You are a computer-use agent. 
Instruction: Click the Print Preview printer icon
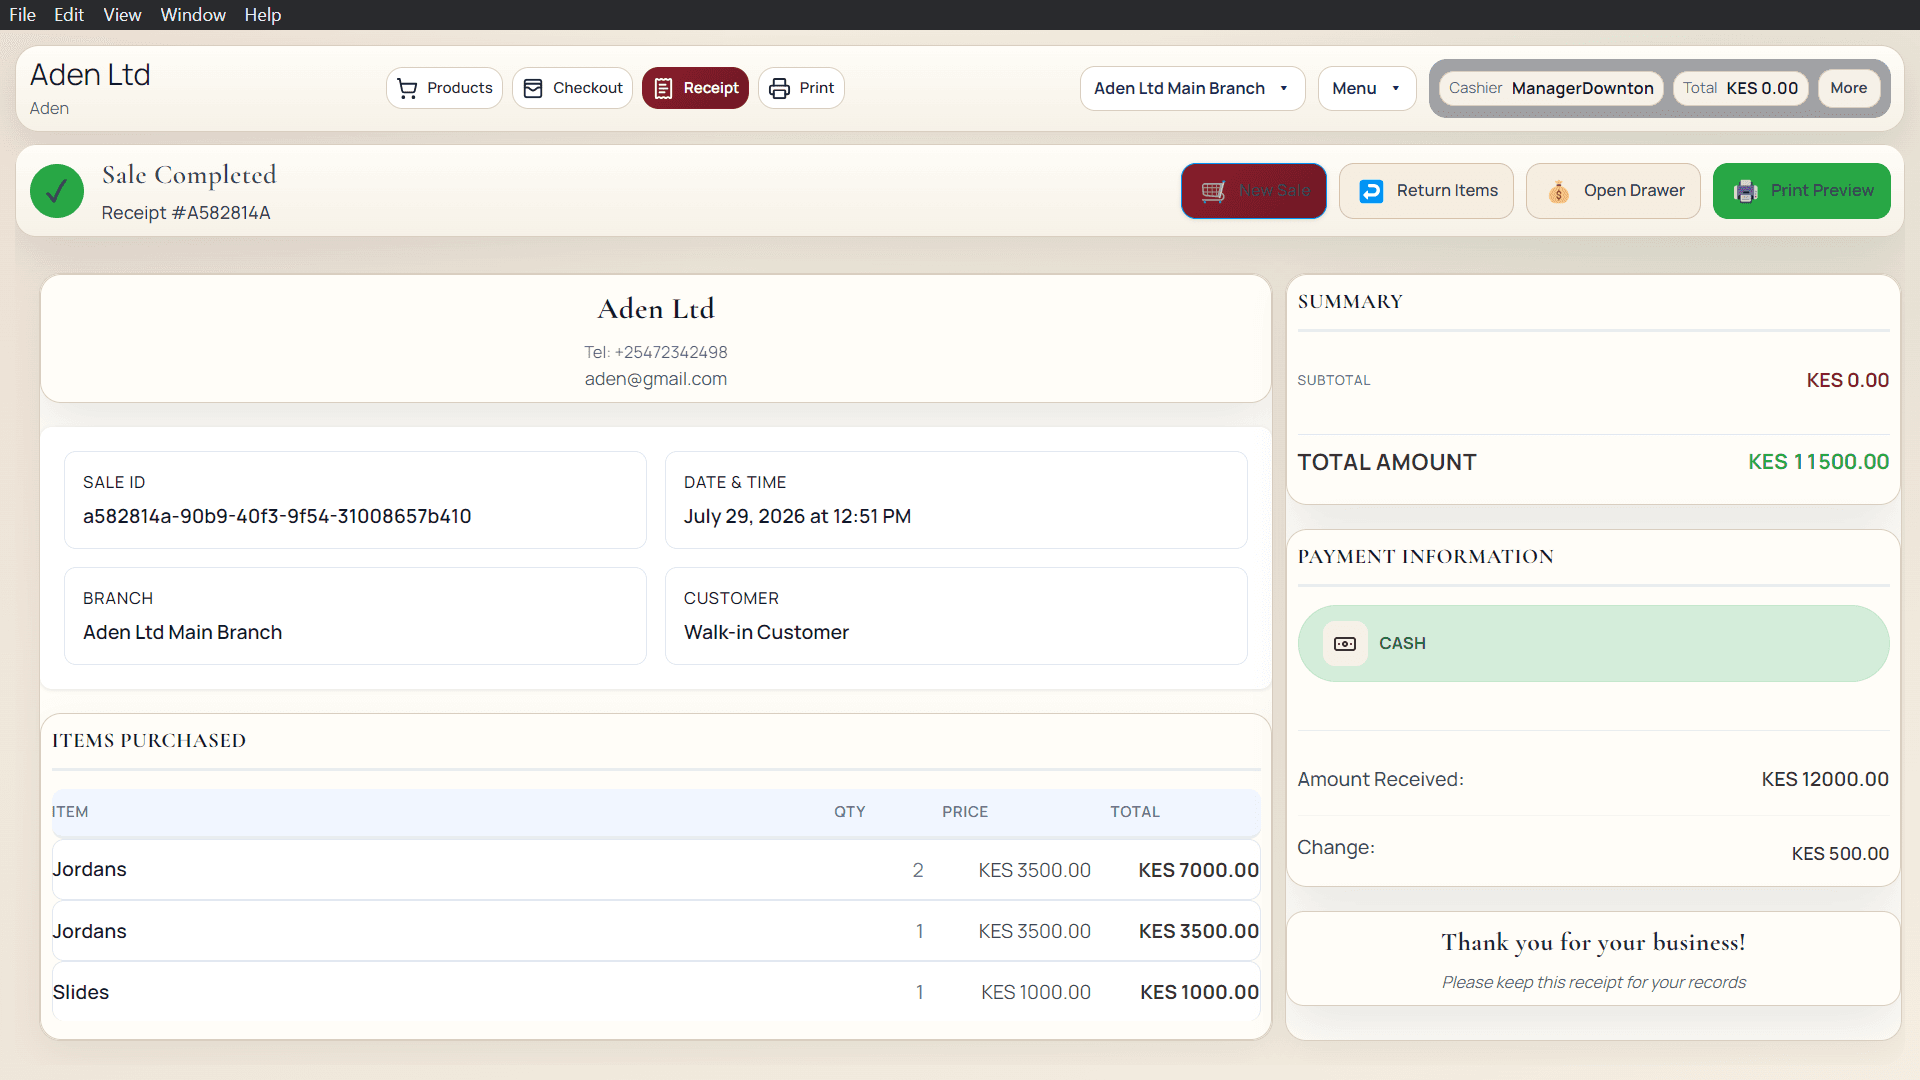pyautogui.click(x=1745, y=191)
